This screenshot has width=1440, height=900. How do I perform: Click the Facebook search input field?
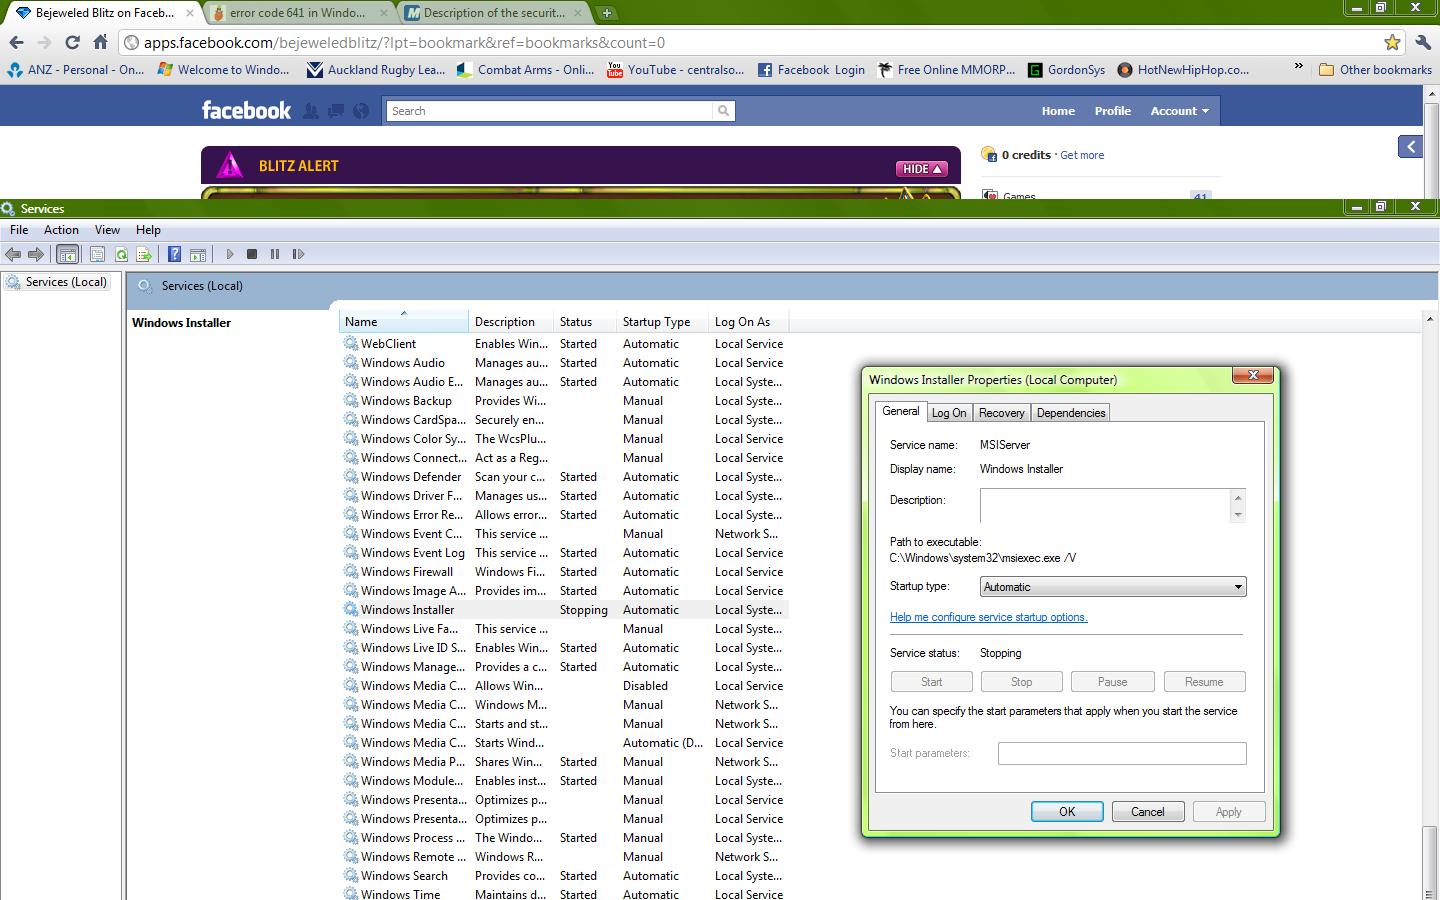550,111
